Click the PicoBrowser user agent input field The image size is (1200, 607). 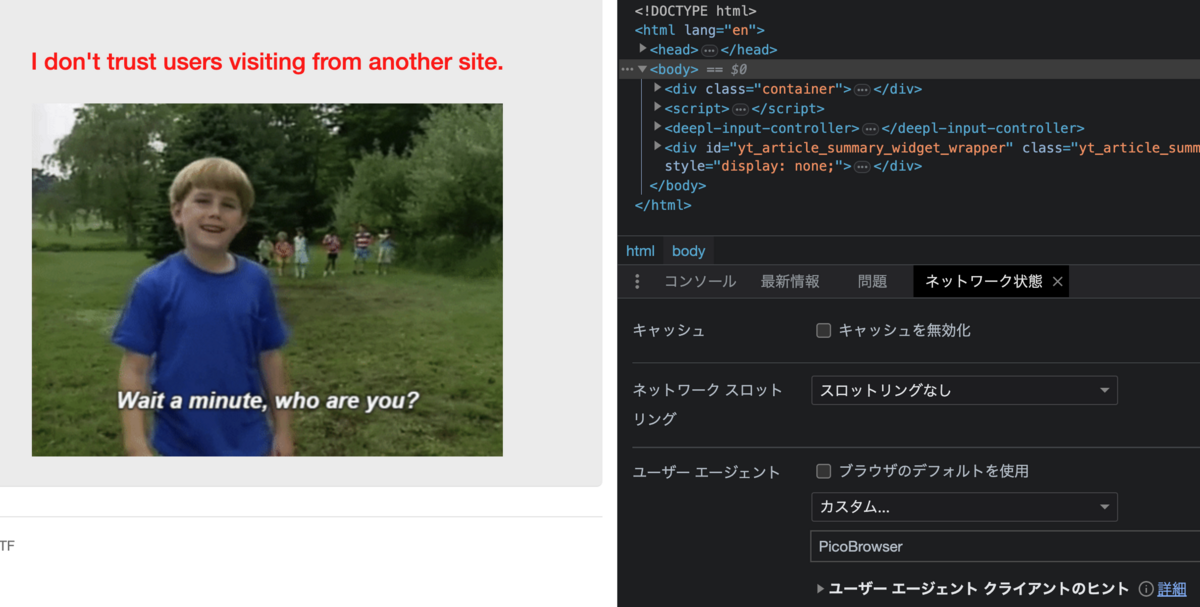[1005, 547]
